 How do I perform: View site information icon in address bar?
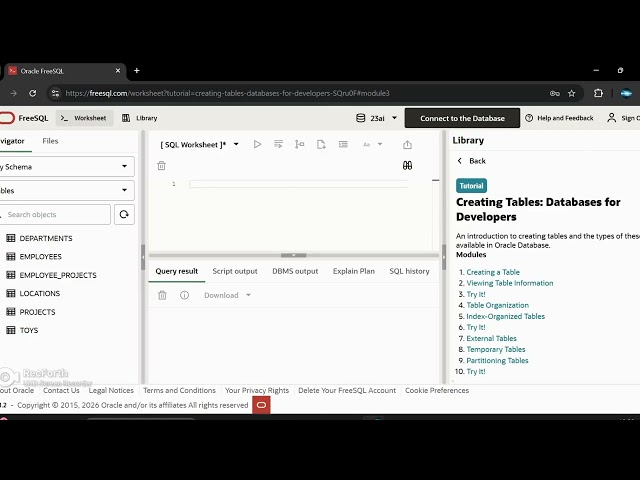(x=55, y=93)
